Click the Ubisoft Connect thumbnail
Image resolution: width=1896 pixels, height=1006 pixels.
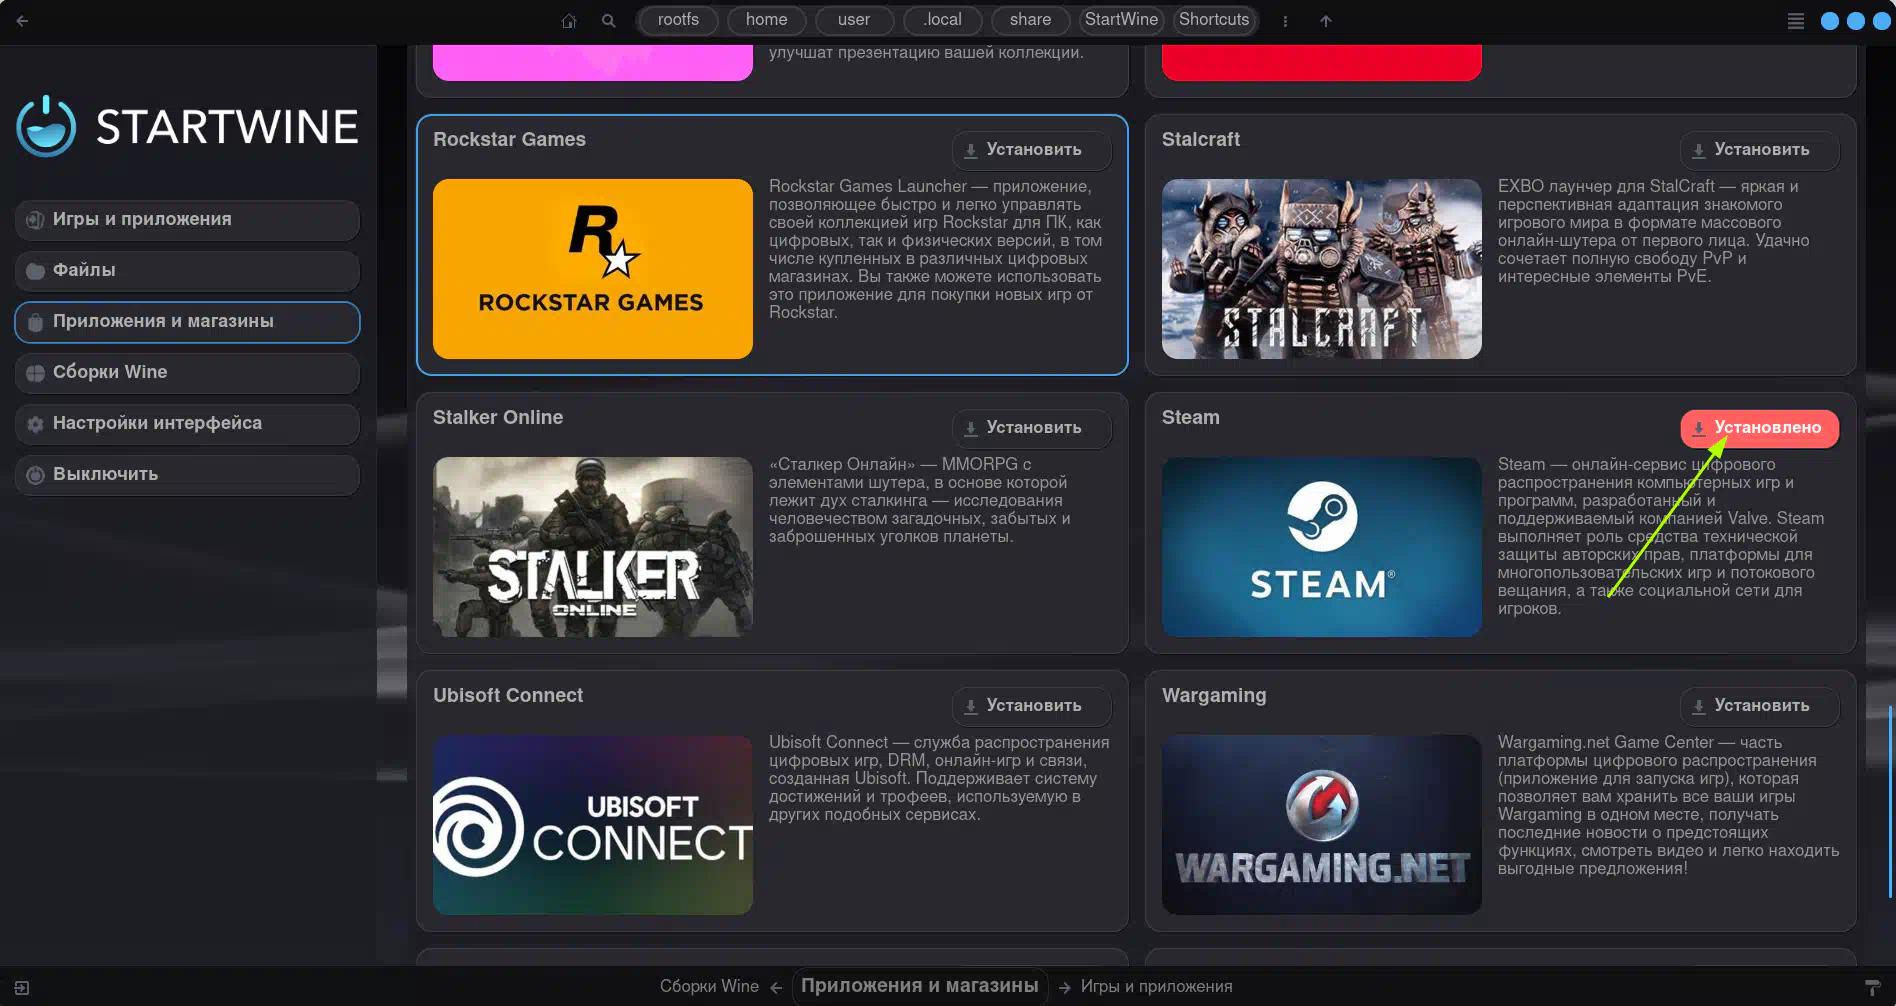point(593,825)
